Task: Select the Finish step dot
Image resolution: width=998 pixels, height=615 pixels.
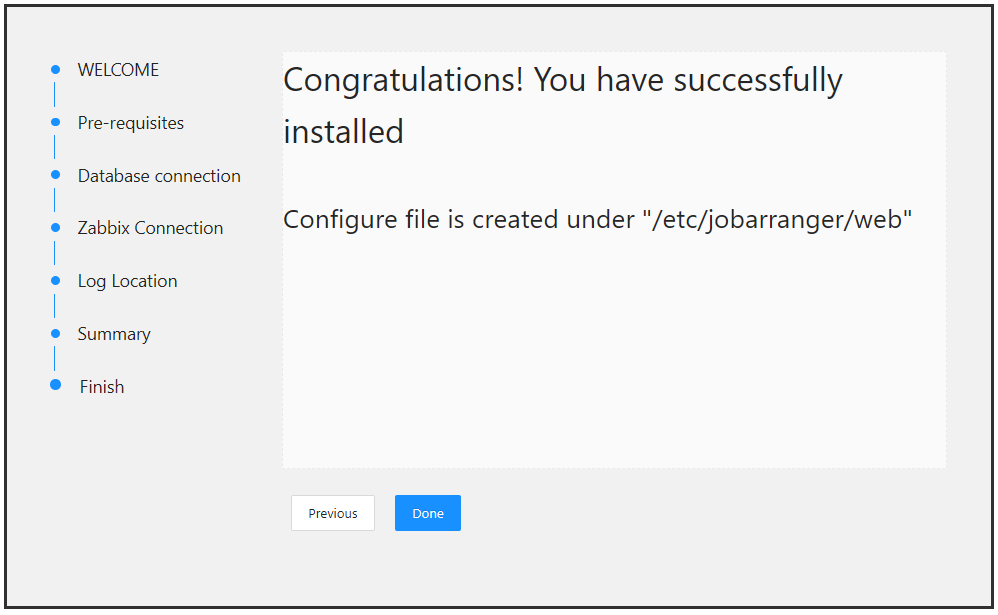Action: [x=55, y=385]
